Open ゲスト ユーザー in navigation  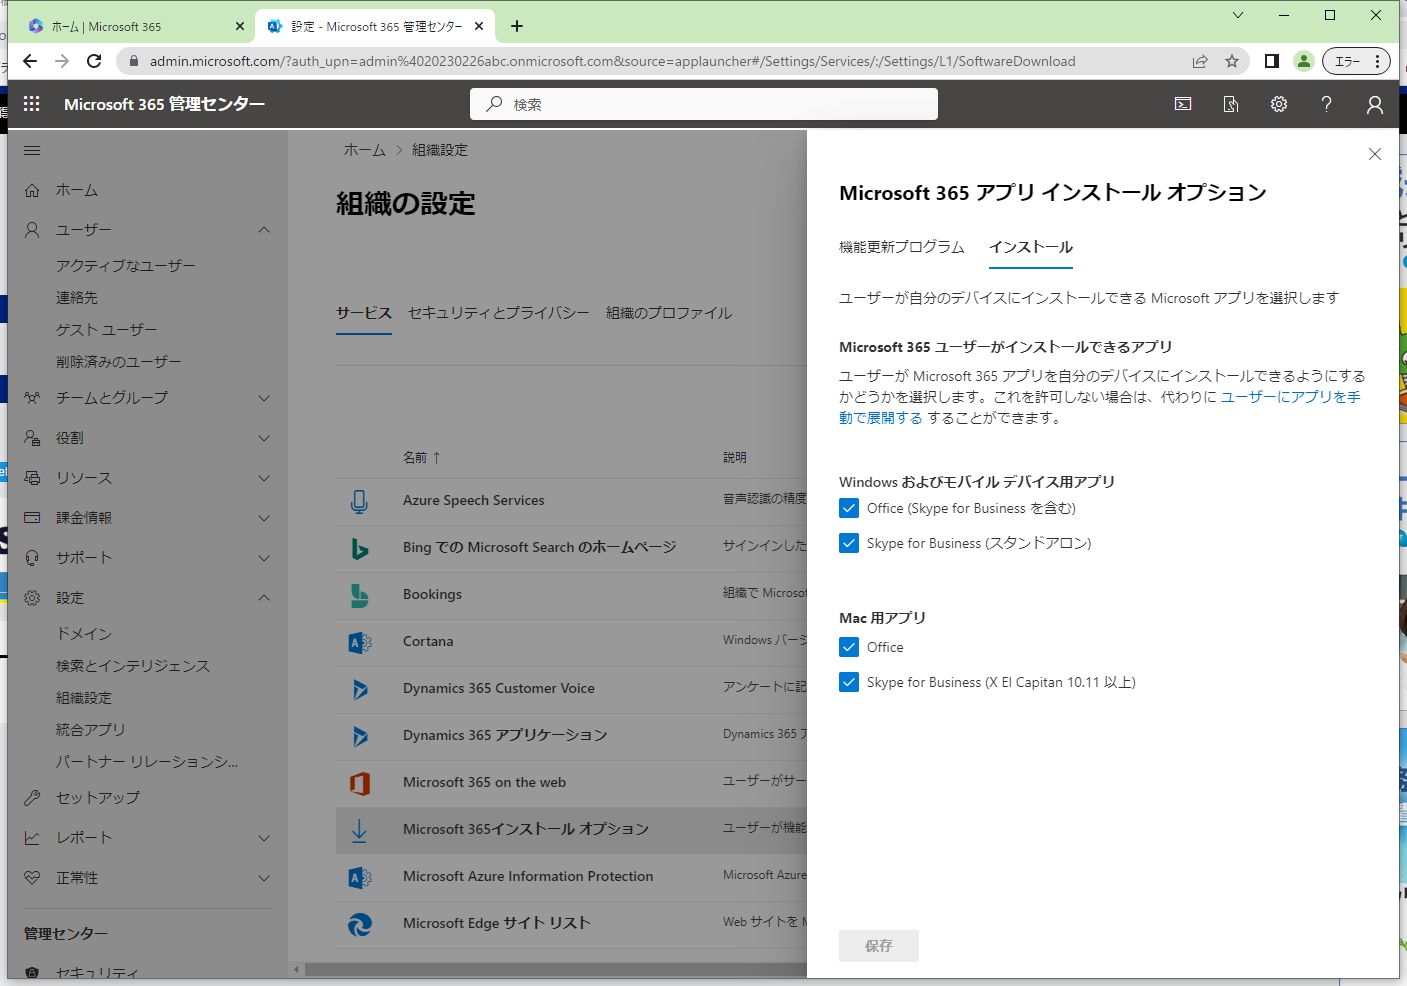[107, 330]
